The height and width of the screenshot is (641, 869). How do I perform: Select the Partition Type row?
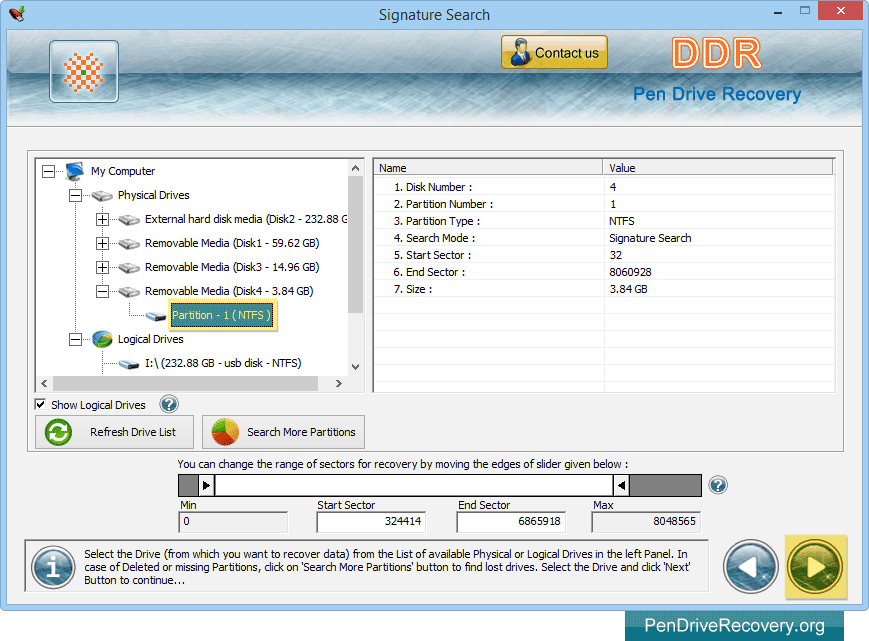[x=604, y=221]
